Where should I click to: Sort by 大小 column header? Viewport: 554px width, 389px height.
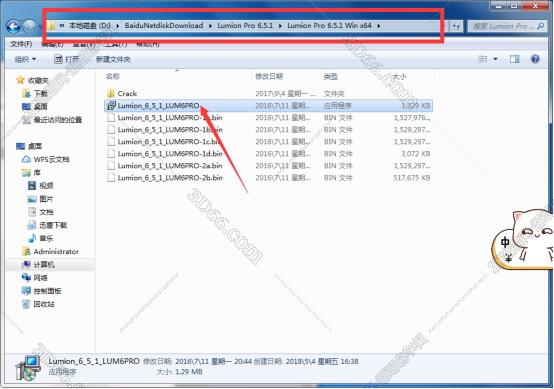(399, 76)
